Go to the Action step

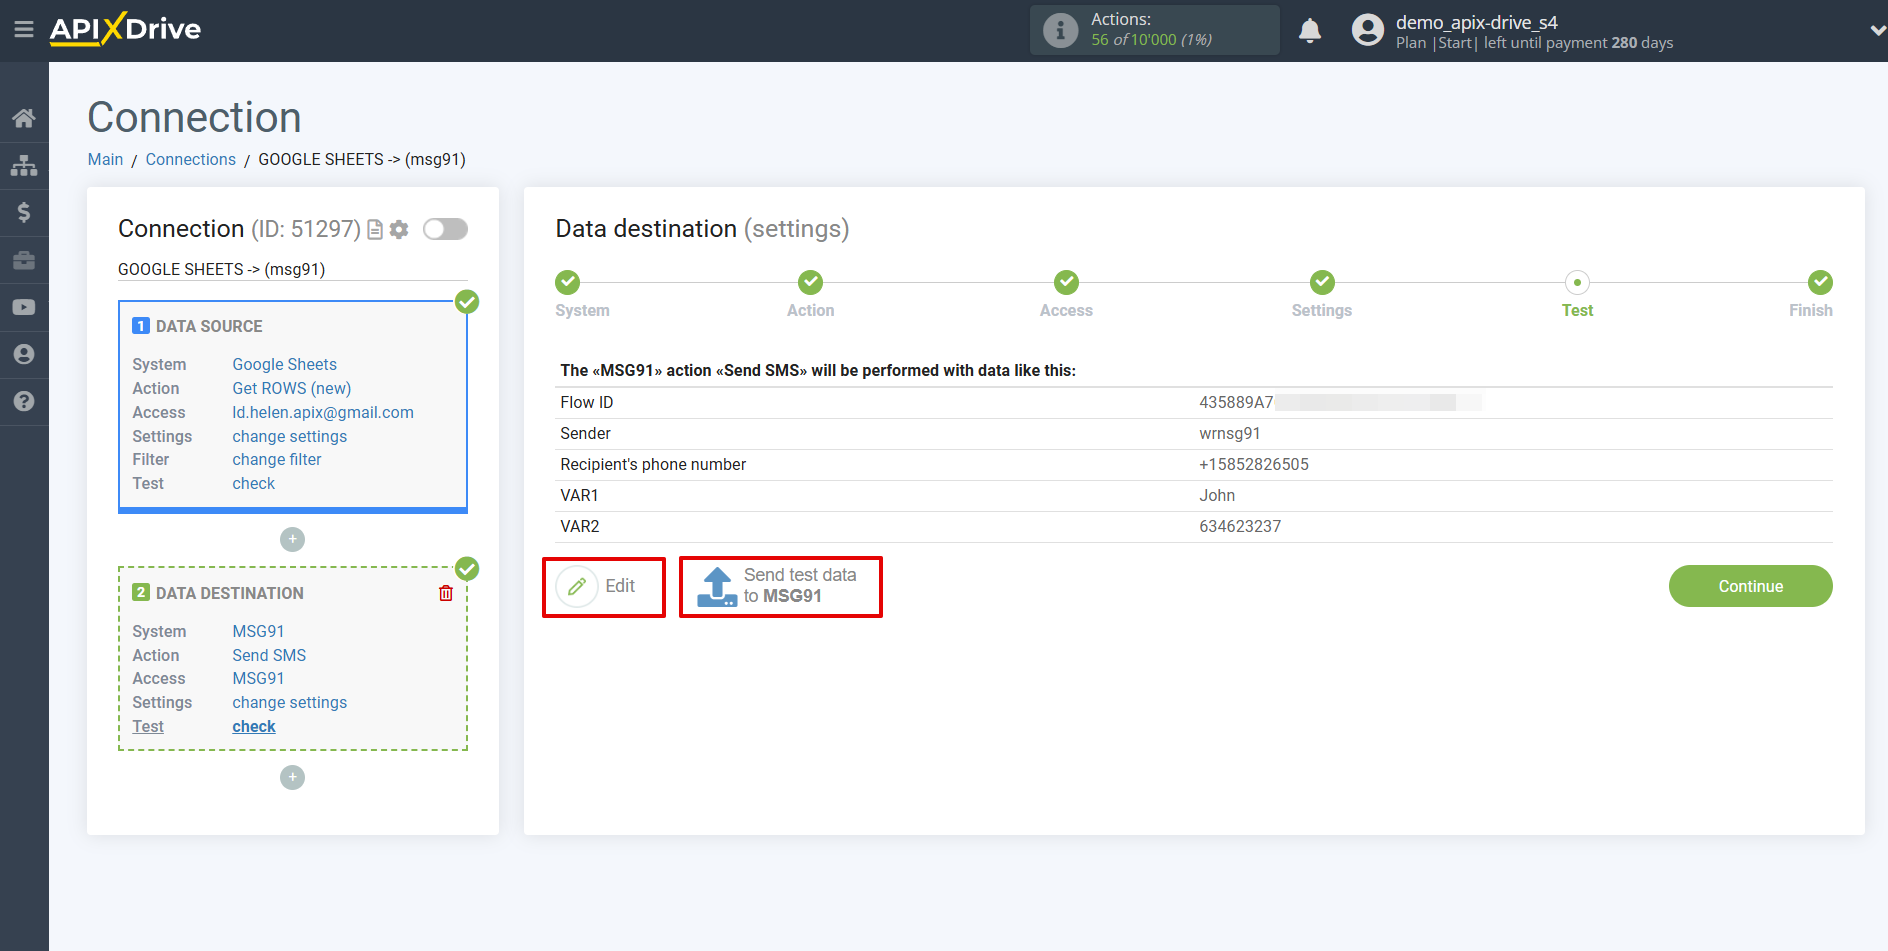pos(810,282)
